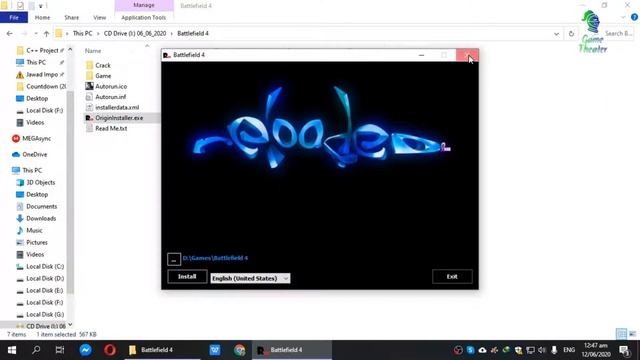Open the Share ribbon tab
640x360 pixels.
[x=71, y=18]
